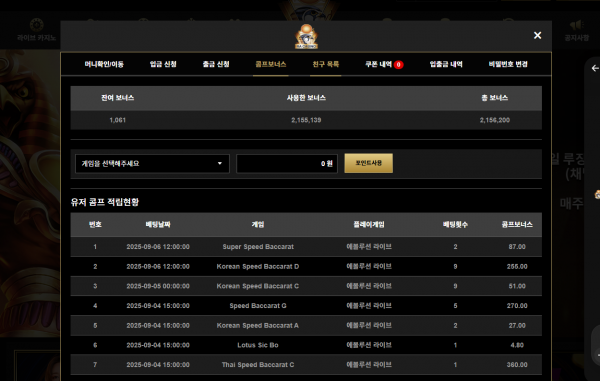Open the 라이브 카지노 chip icon
This screenshot has height=381, width=600.
click(36, 25)
